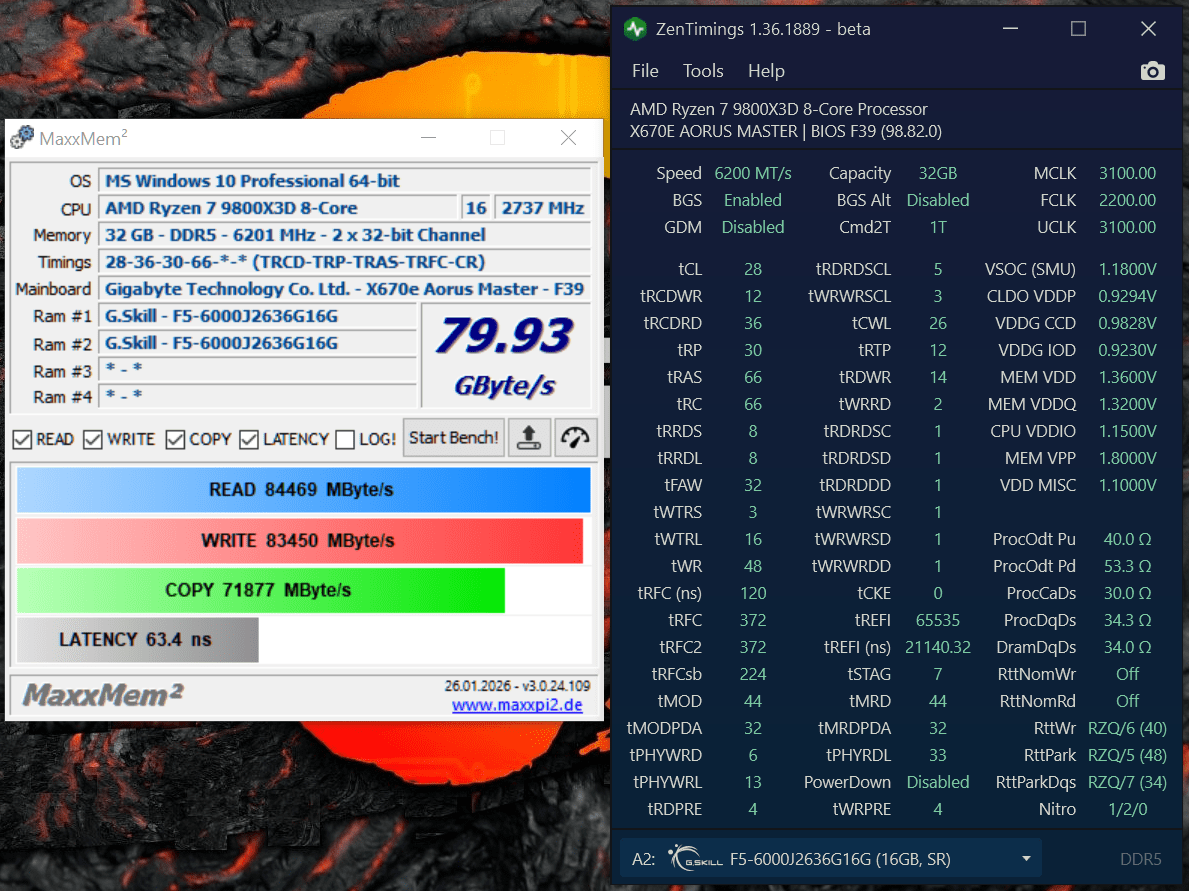This screenshot has width=1189, height=891.
Task: Click the Ram #2 G.Skill field
Action: pyautogui.click(x=258, y=344)
